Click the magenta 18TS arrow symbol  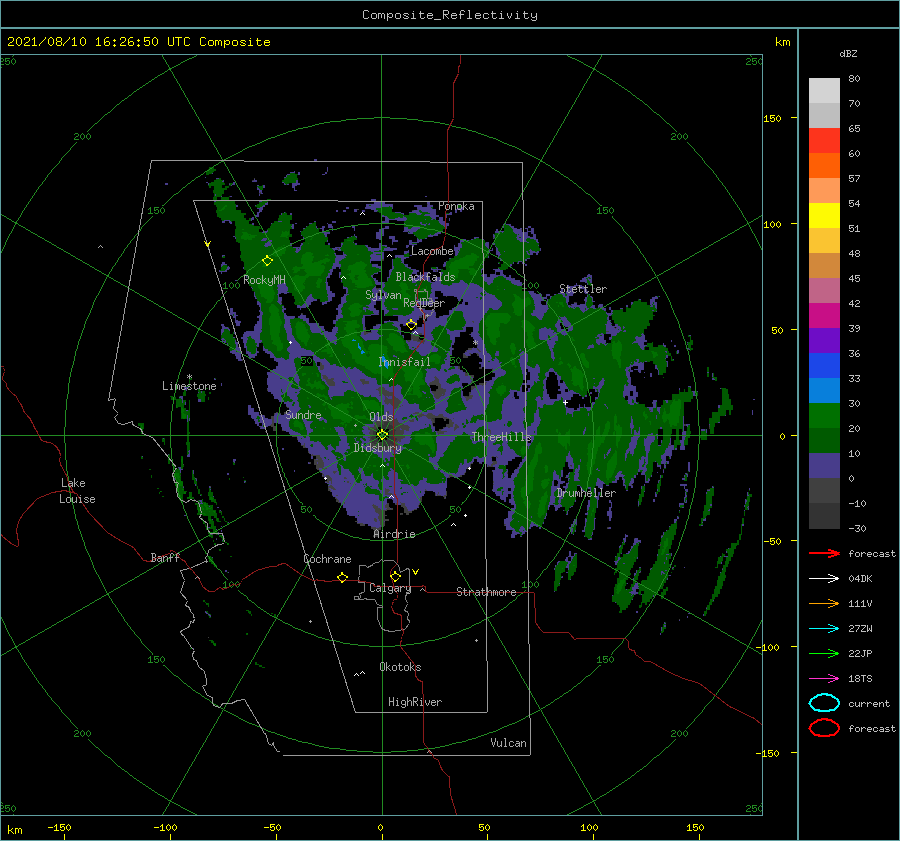point(824,679)
